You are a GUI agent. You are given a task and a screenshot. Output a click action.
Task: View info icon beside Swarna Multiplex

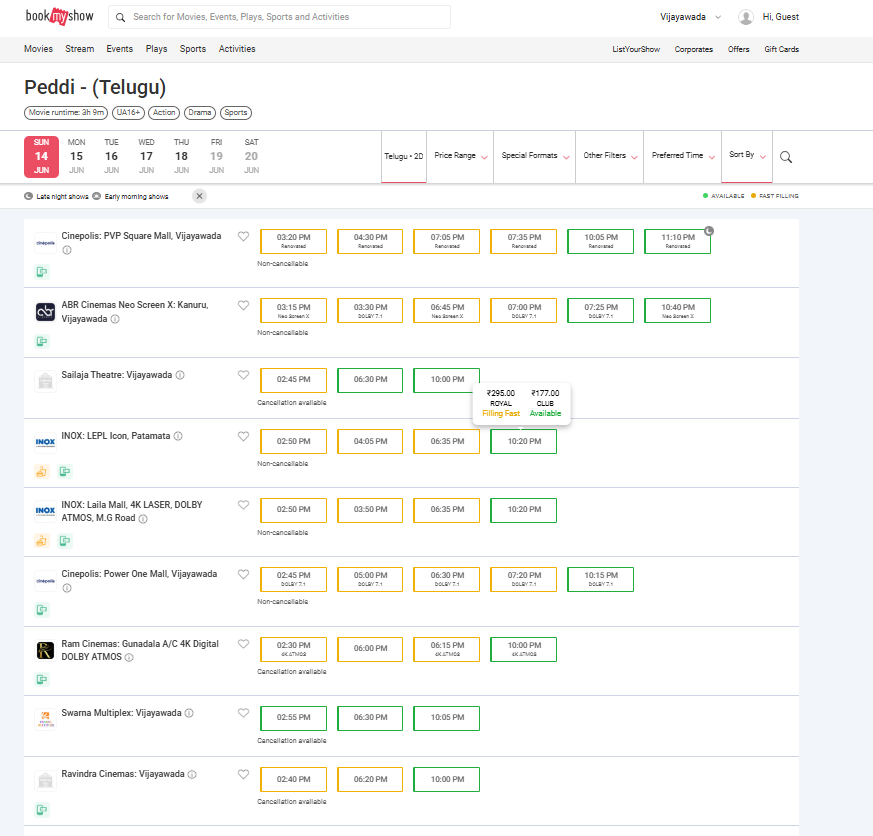coord(189,713)
